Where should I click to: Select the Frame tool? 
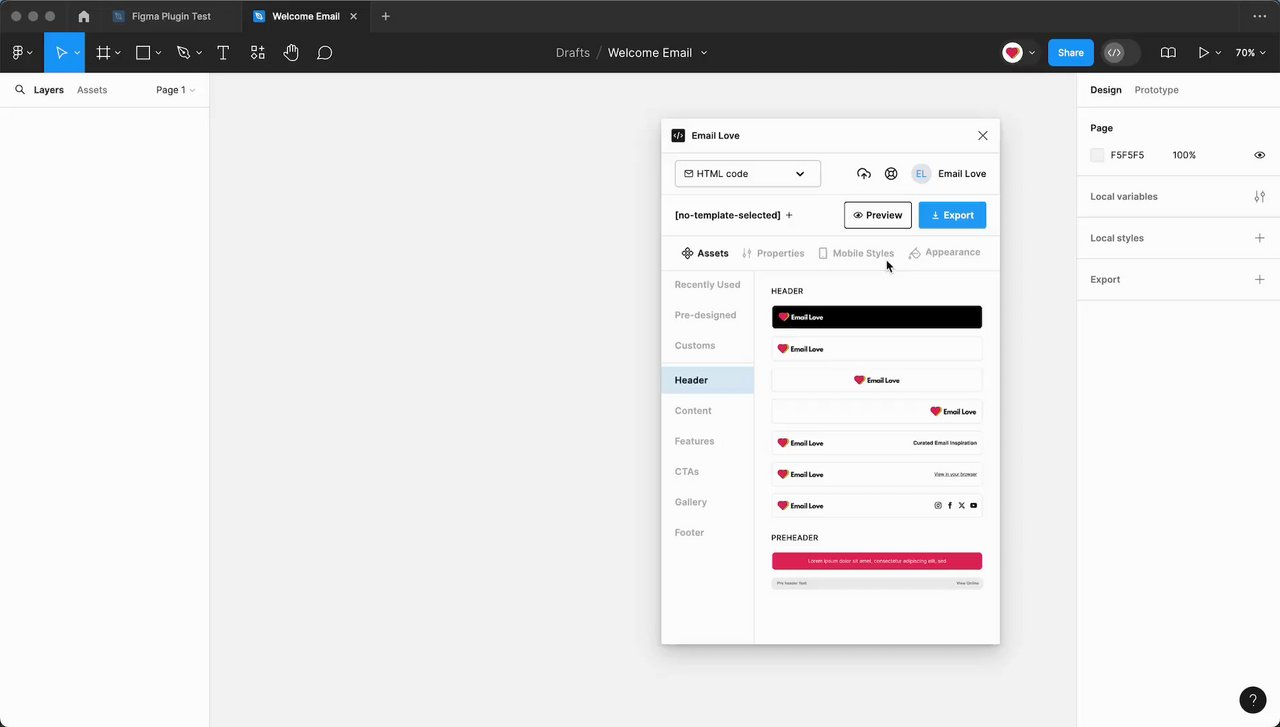tap(103, 53)
